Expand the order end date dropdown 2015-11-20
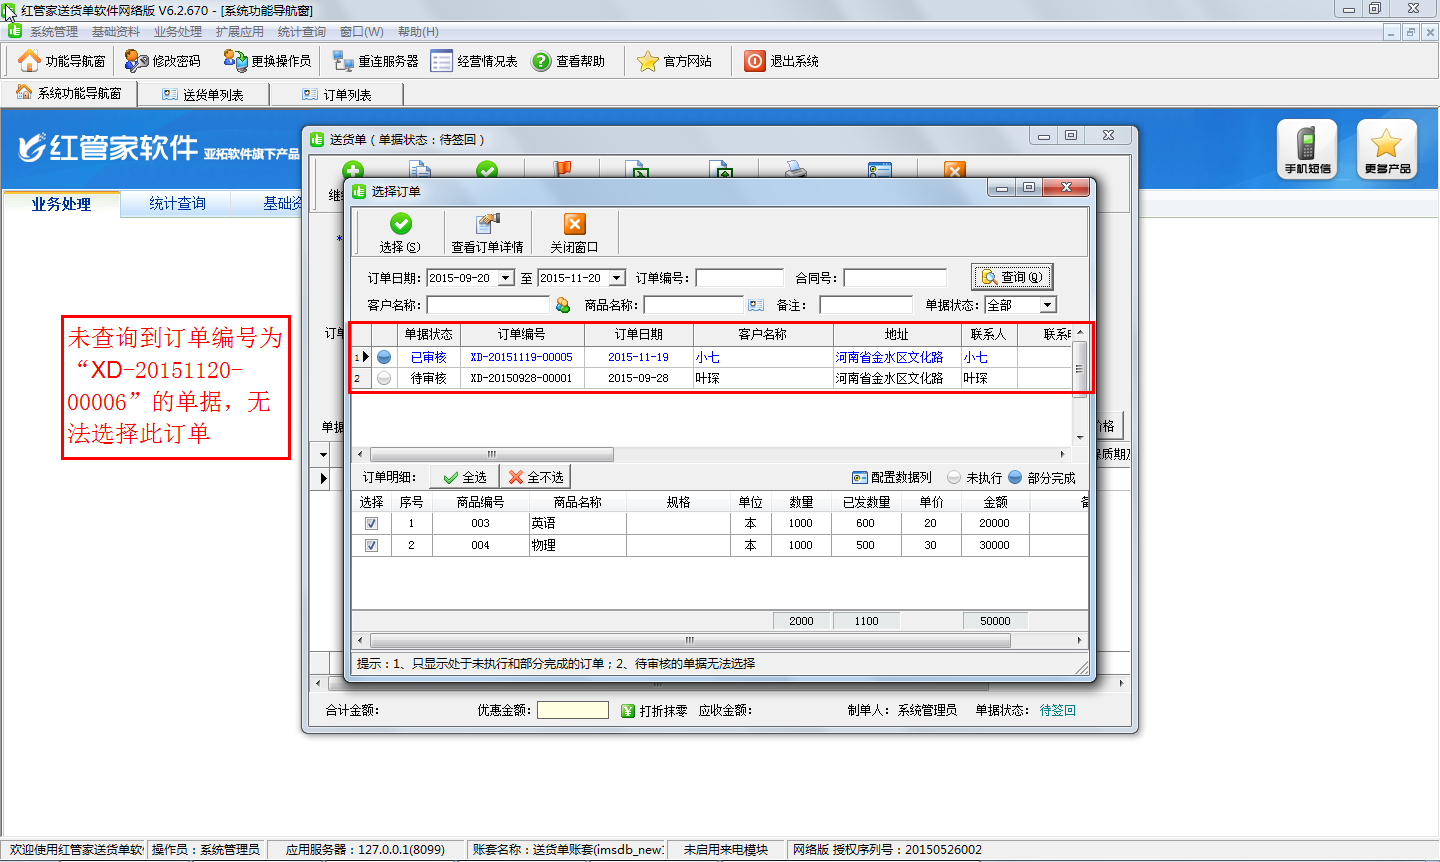The width and height of the screenshot is (1440, 862). (x=617, y=278)
